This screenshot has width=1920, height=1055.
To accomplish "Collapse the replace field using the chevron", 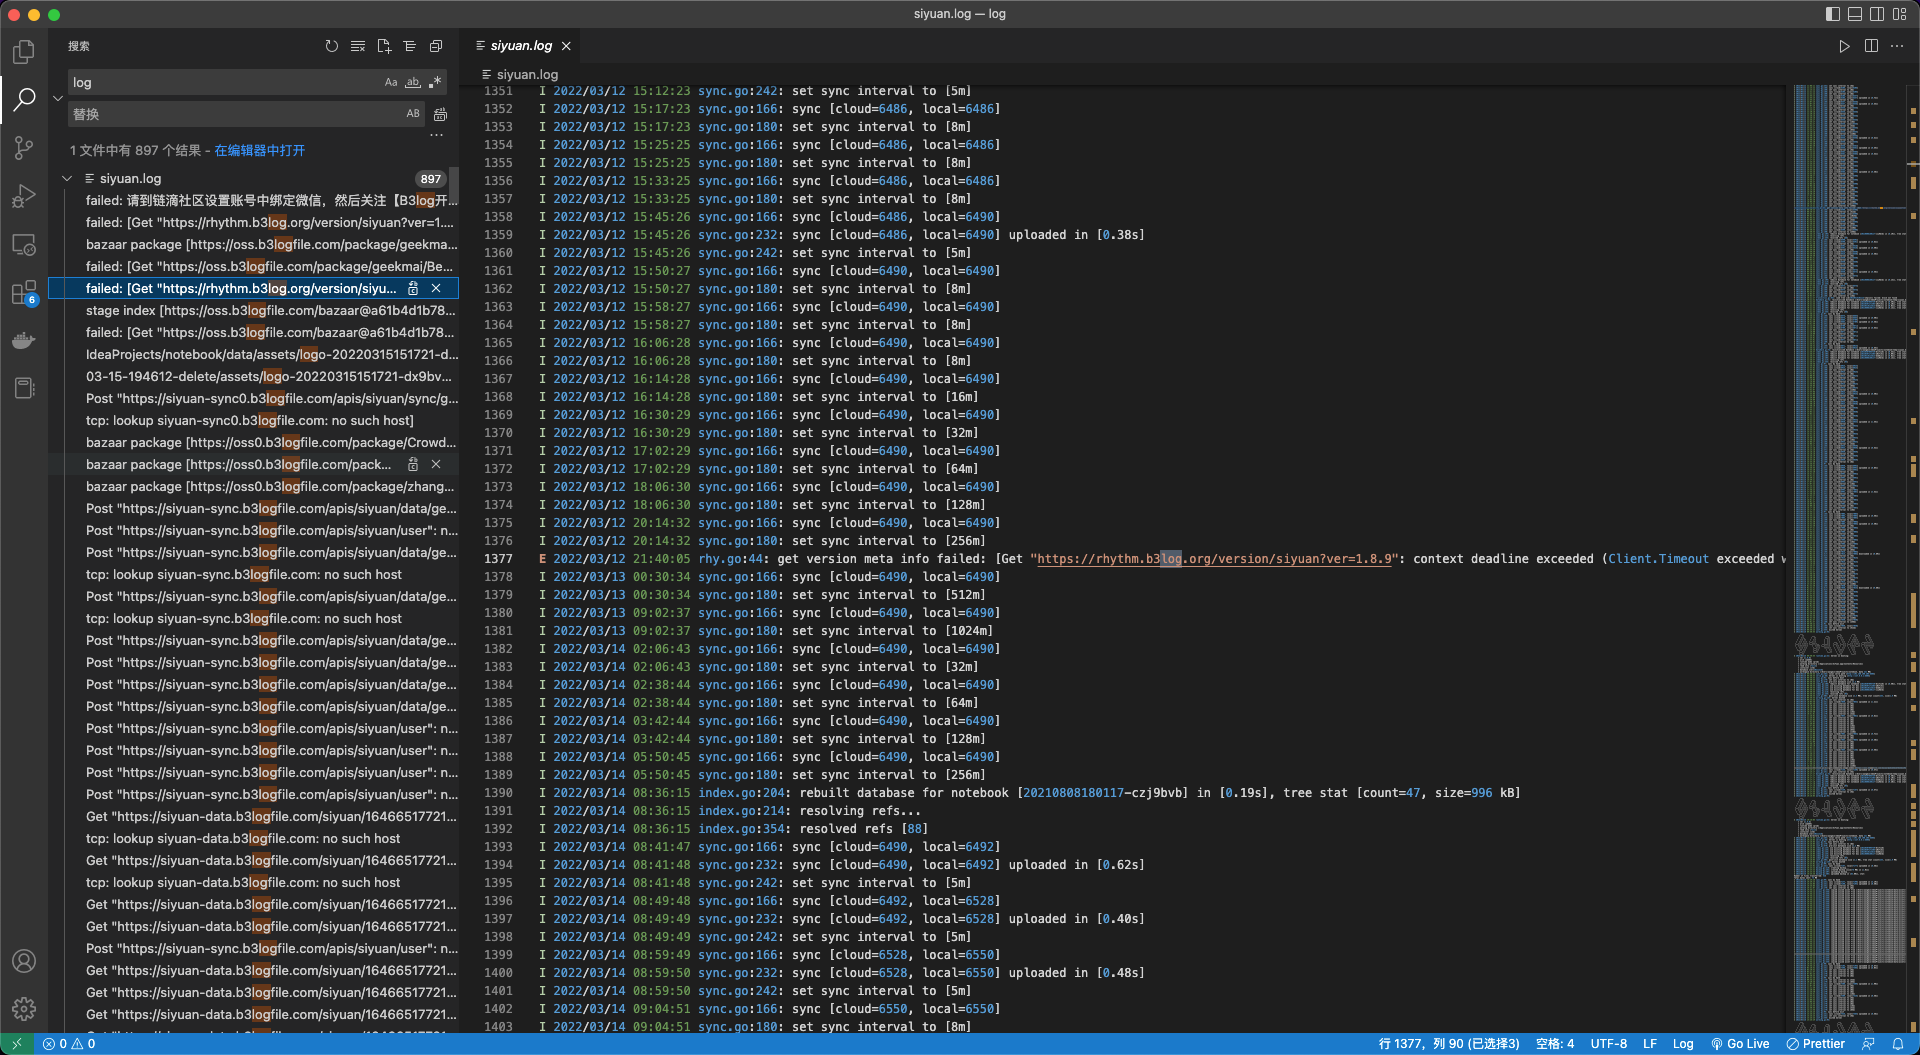I will (x=58, y=98).
